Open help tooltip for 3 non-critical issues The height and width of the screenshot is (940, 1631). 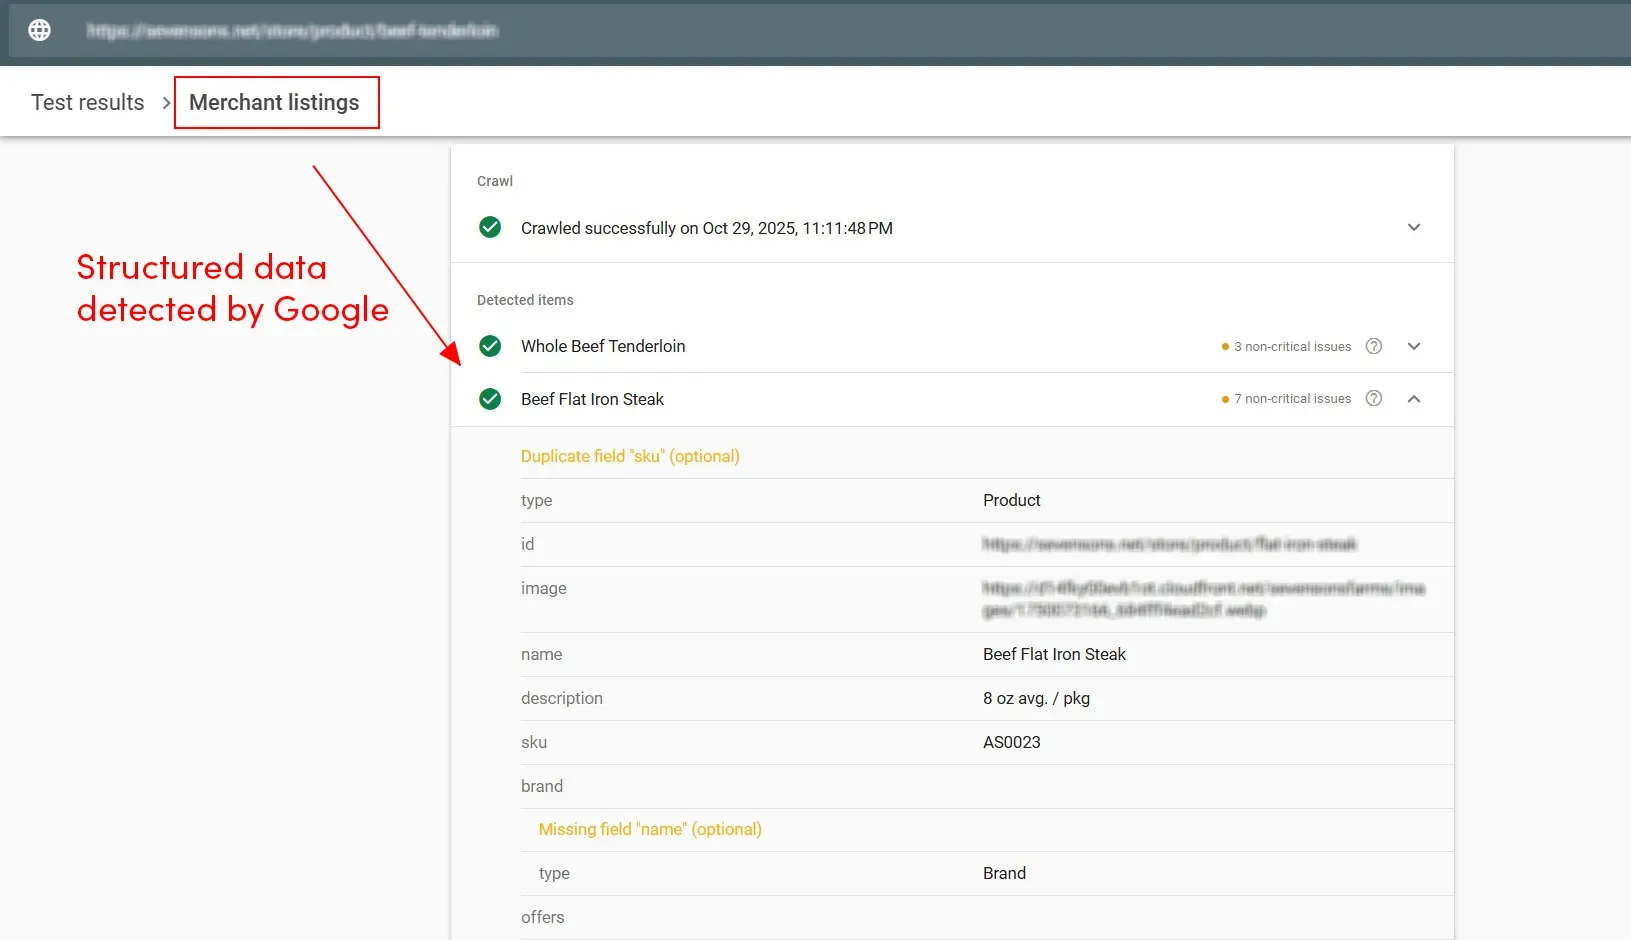[1373, 346]
